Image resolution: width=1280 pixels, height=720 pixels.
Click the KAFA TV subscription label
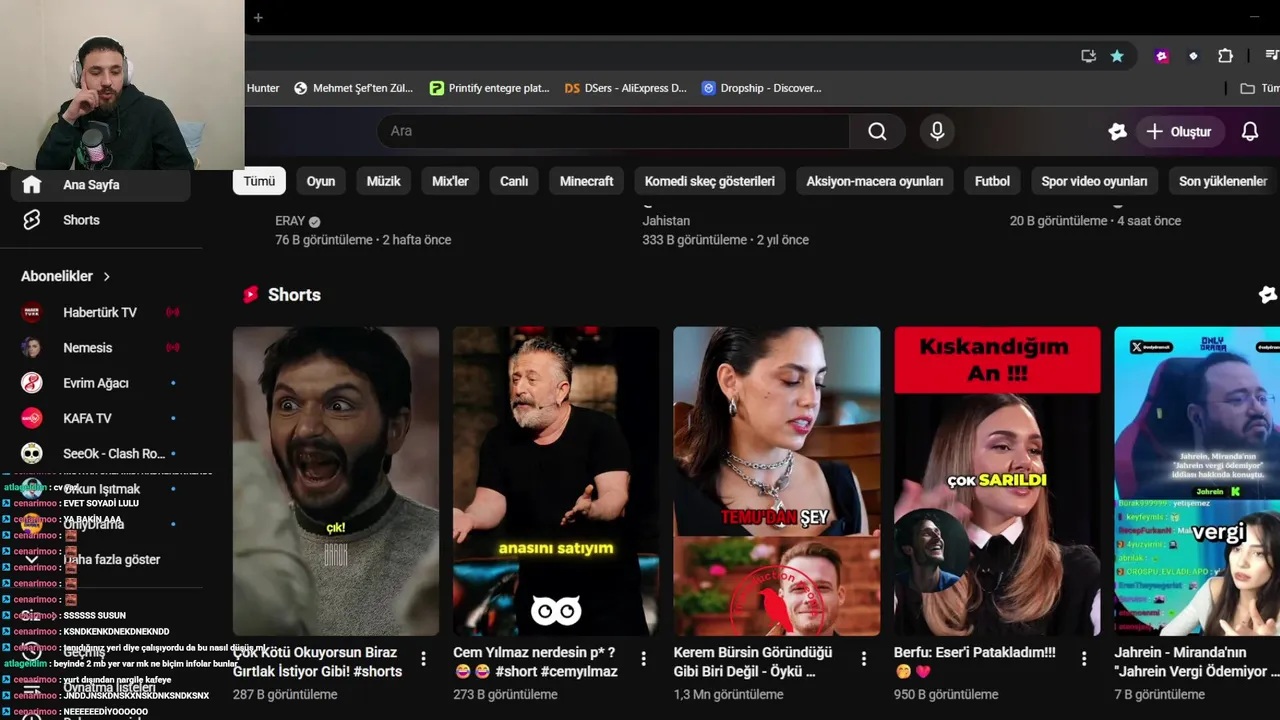pos(87,418)
